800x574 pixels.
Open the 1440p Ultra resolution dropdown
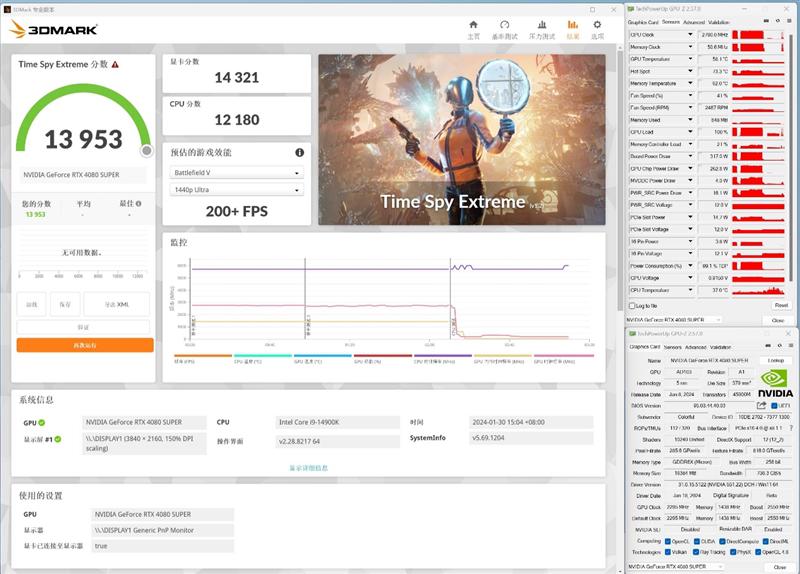(x=236, y=189)
